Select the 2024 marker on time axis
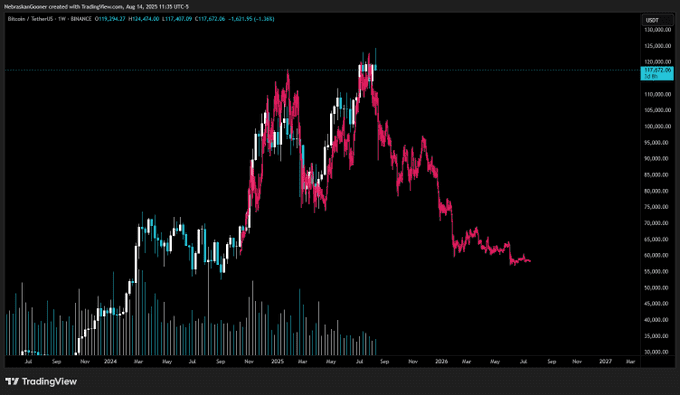Viewport: 680px width, 395px height. coord(110,361)
